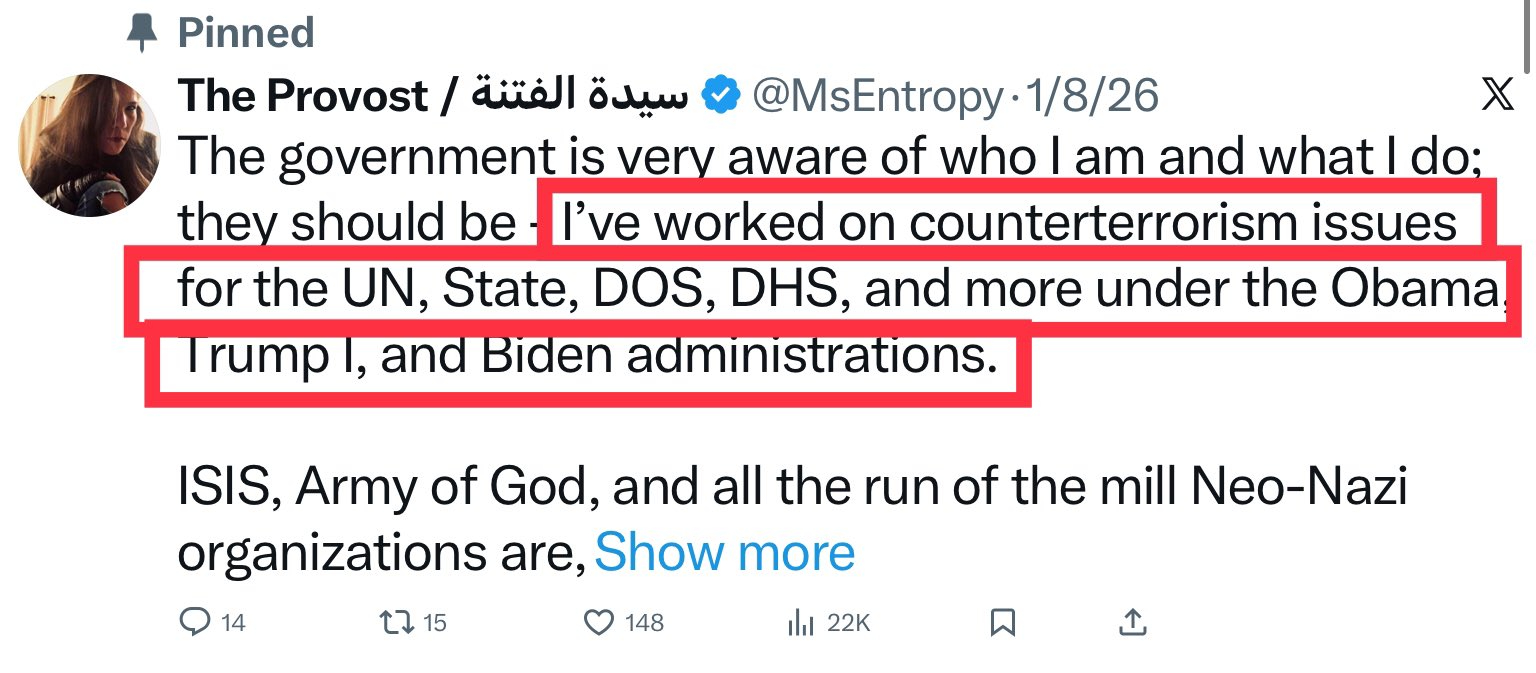Screen dimensions: 1536x673
Task: Click the 22K views count
Action: 849,623
